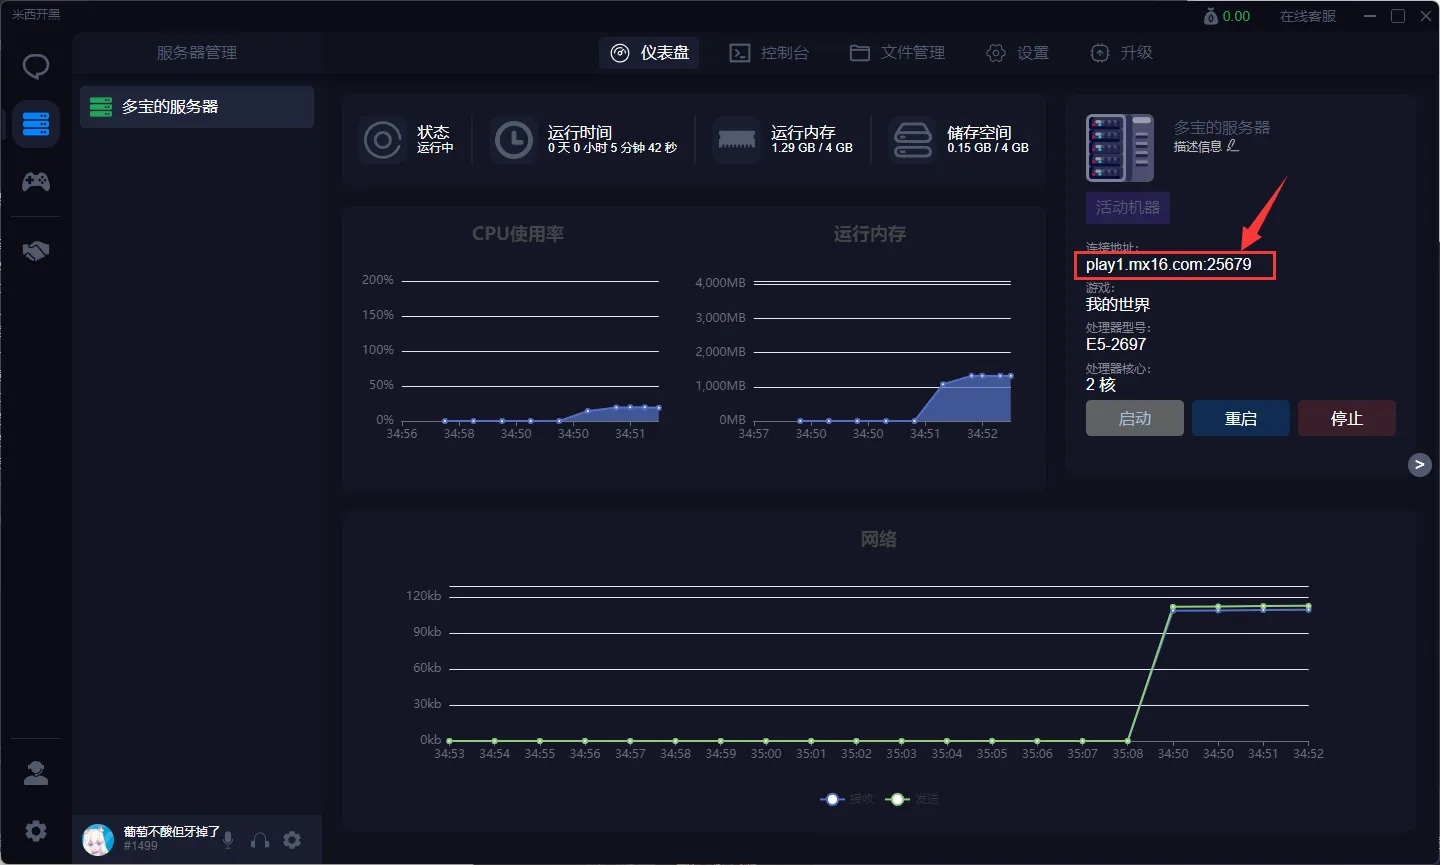Image resolution: width=1440 pixels, height=865 pixels.
Task: Click the #1499 user tag
Action: 141,846
